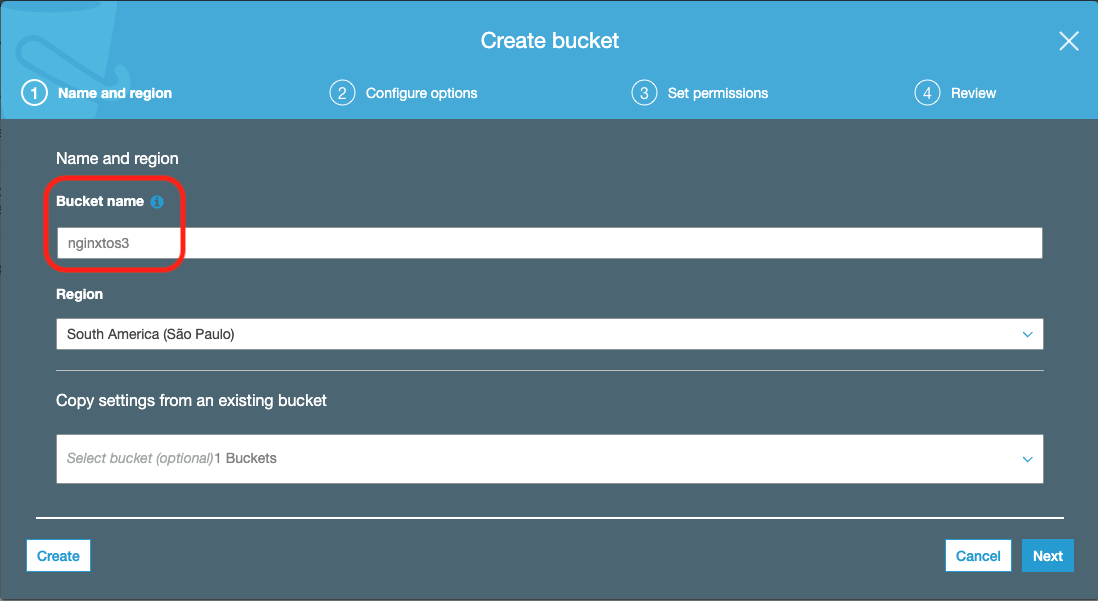The width and height of the screenshot is (1098, 601).
Task: Click the 'Region' label
Action: (79, 294)
